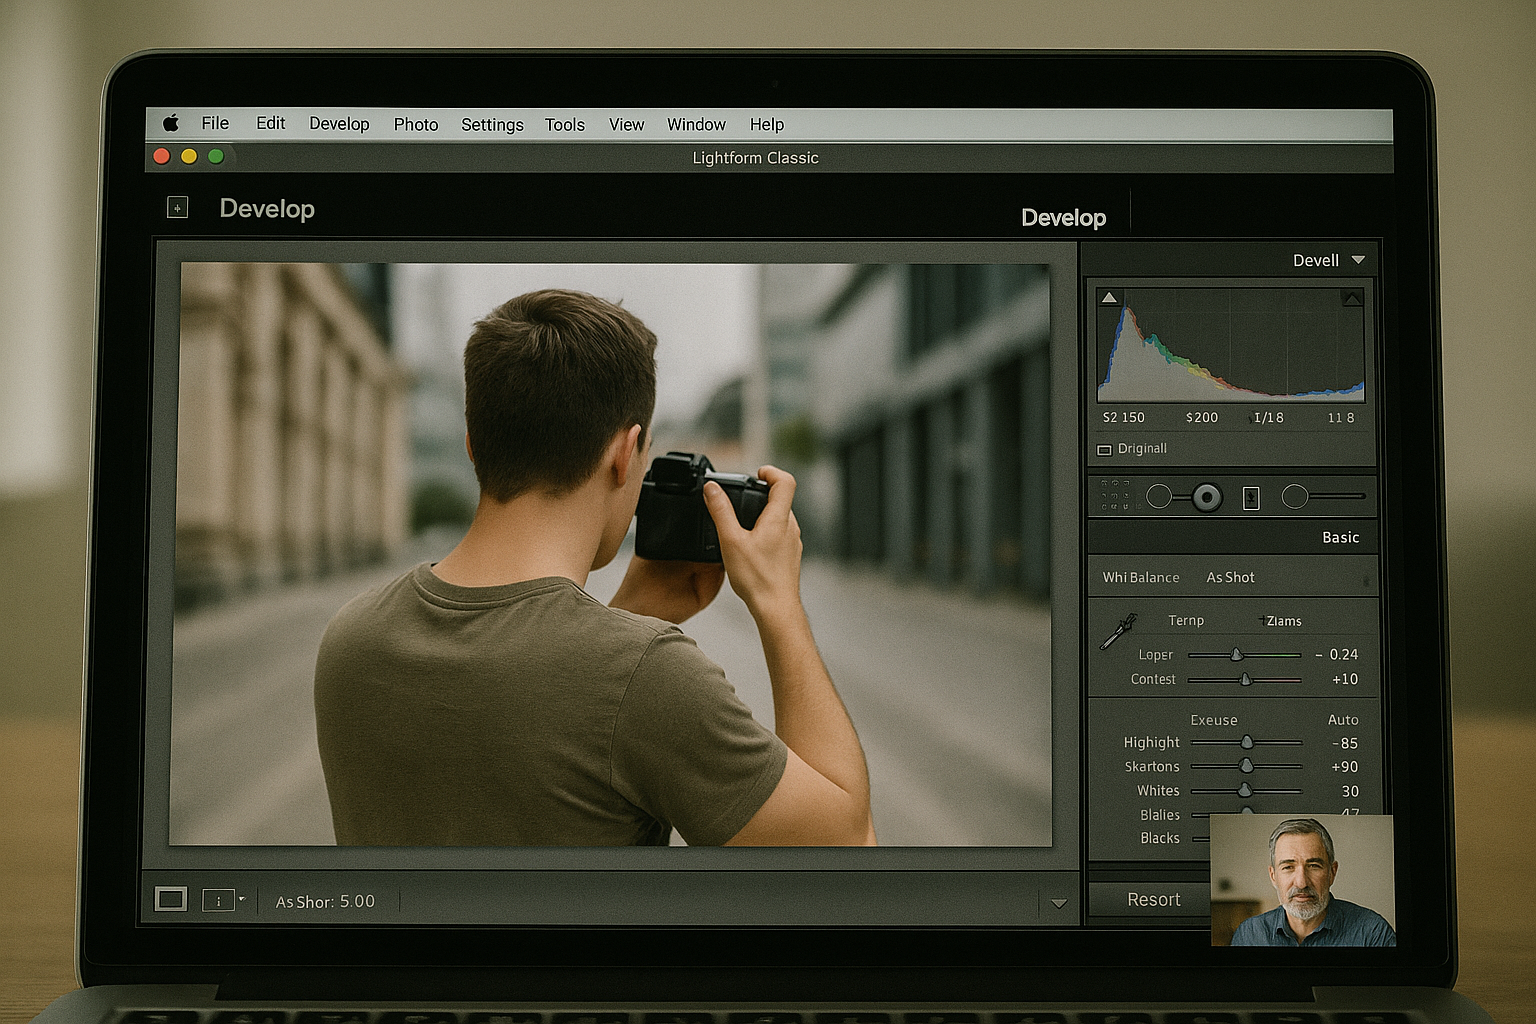Open the Photo menu
This screenshot has height=1024, width=1536.
[416, 124]
